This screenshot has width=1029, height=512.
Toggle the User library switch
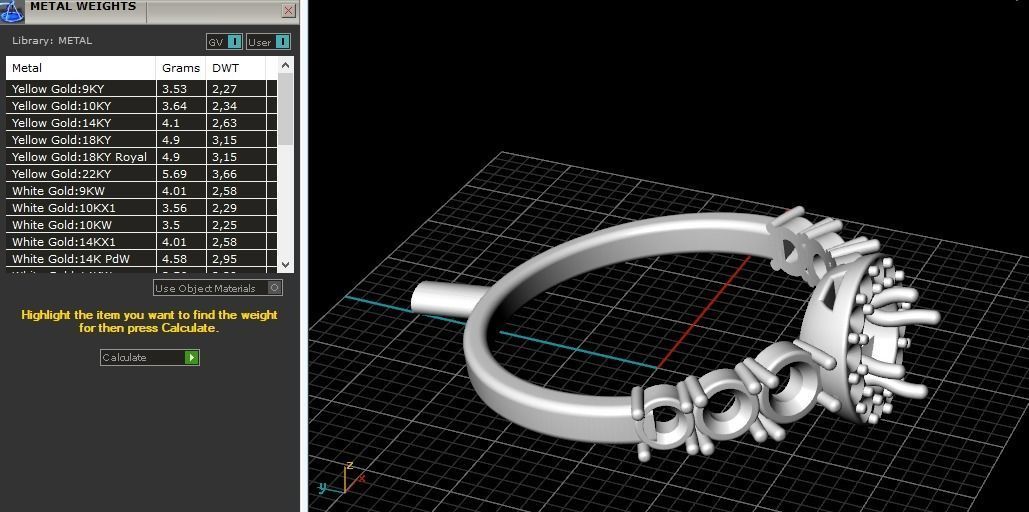pos(268,42)
